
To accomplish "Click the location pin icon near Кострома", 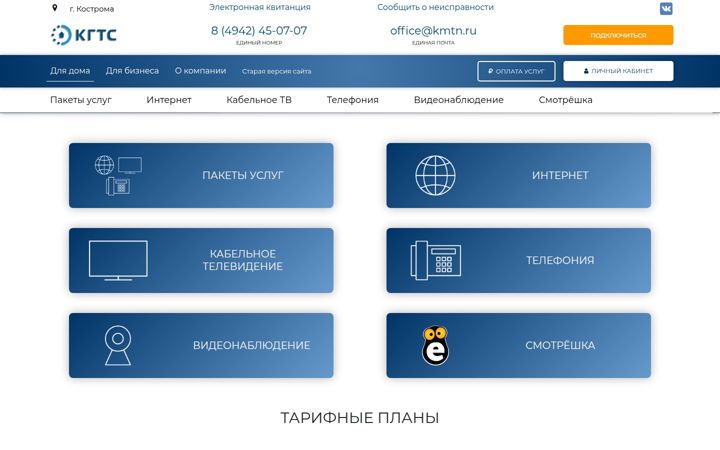I will click(55, 8).
